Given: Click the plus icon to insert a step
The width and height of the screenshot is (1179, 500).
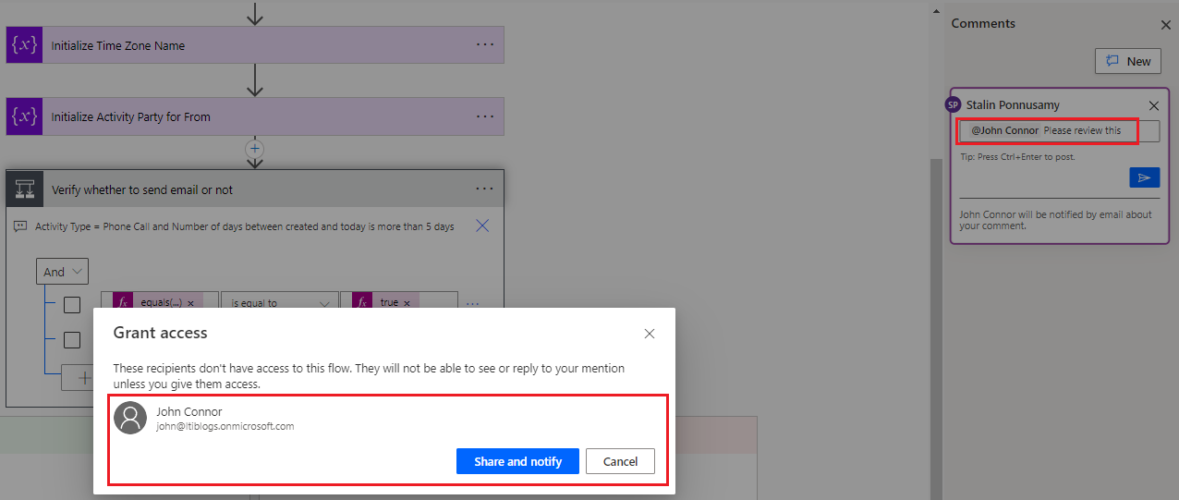Looking at the screenshot, I should [x=255, y=149].
